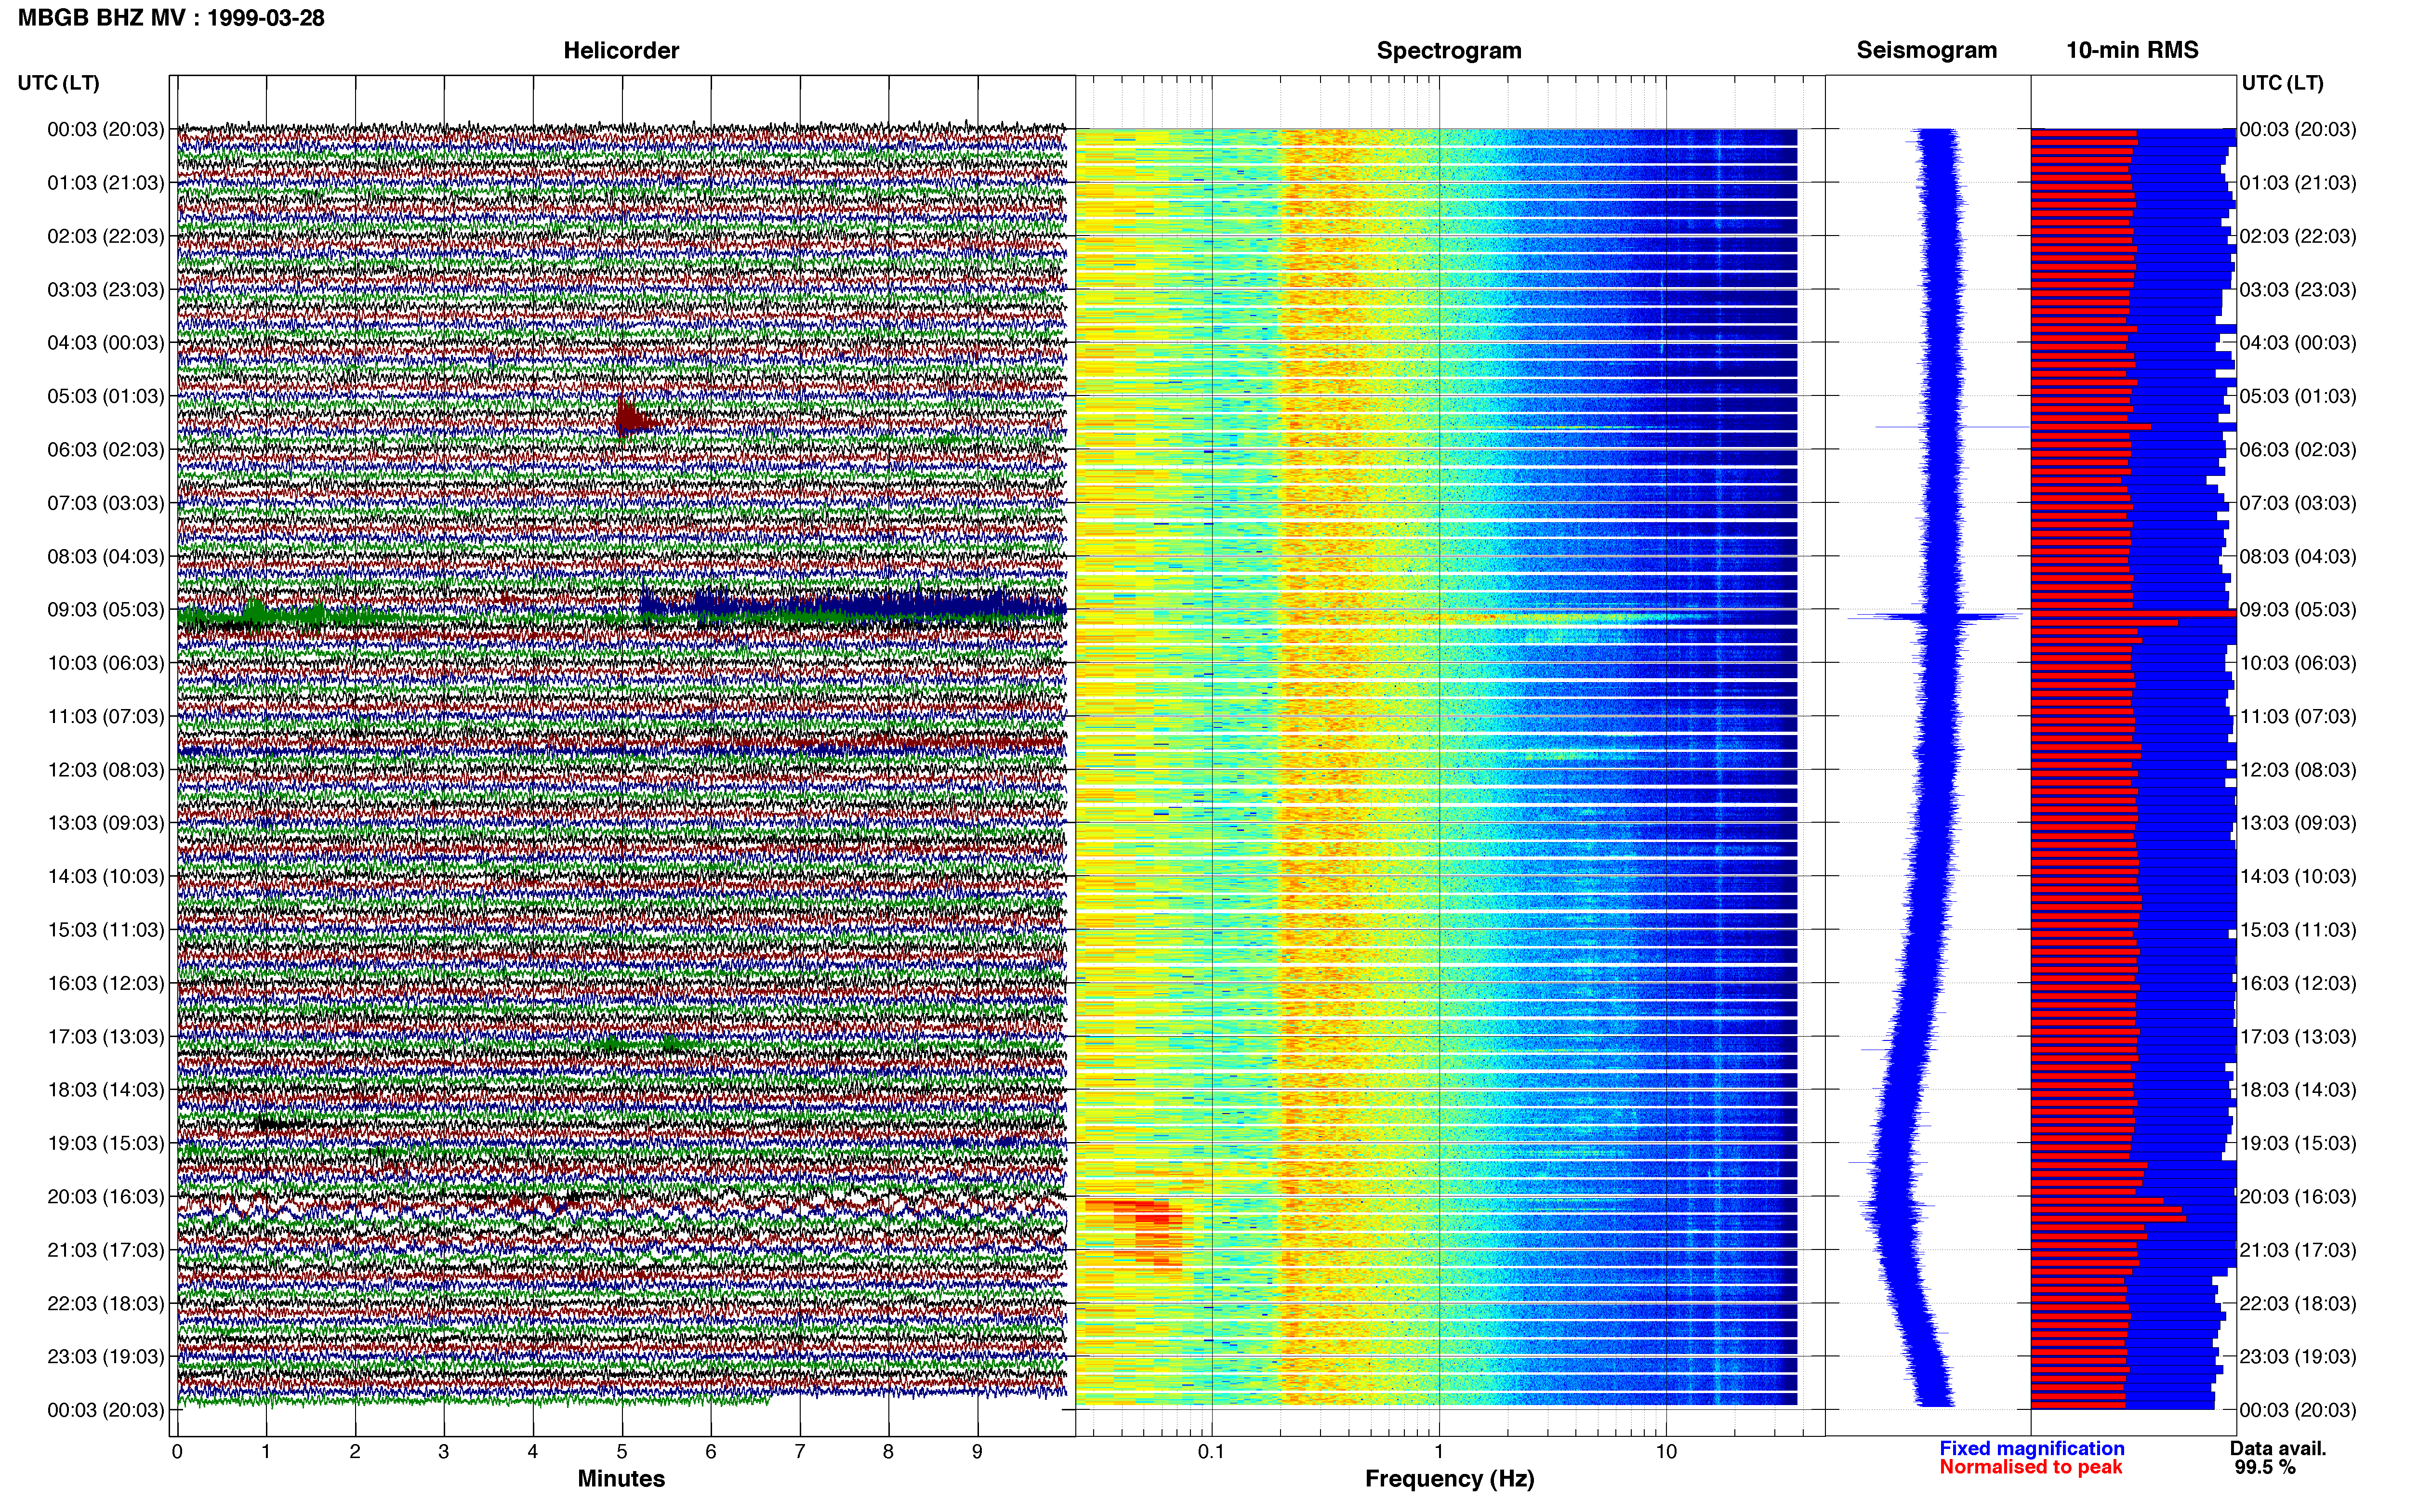Select left time label '18:03 (14:03)'
Image resolution: width=2418 pixels, height=1512 pixels.
click(105, 1090)
